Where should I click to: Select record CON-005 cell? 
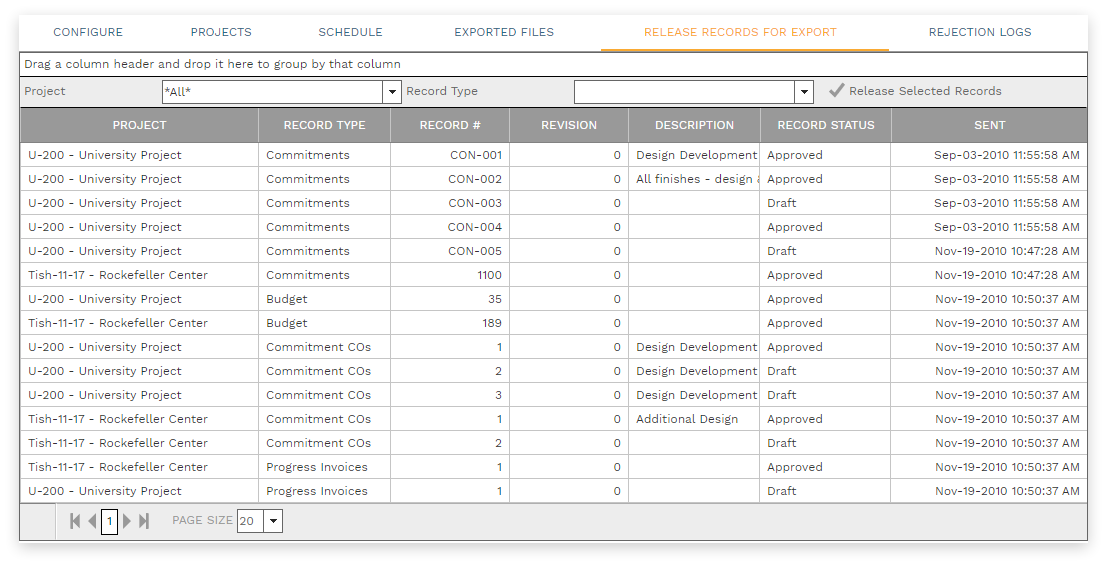(x=450, y=251)
